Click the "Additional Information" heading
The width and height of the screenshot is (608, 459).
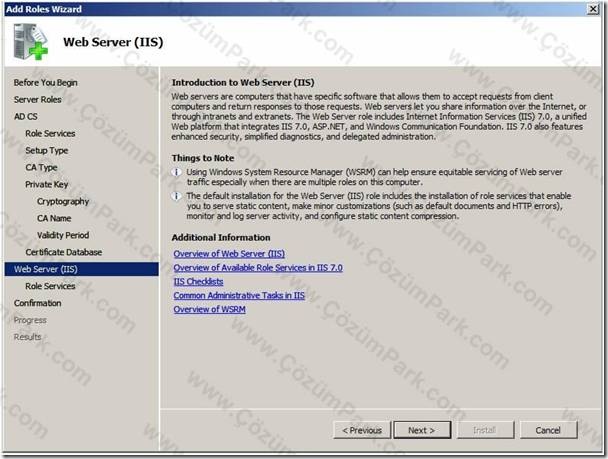coord(221,238)
